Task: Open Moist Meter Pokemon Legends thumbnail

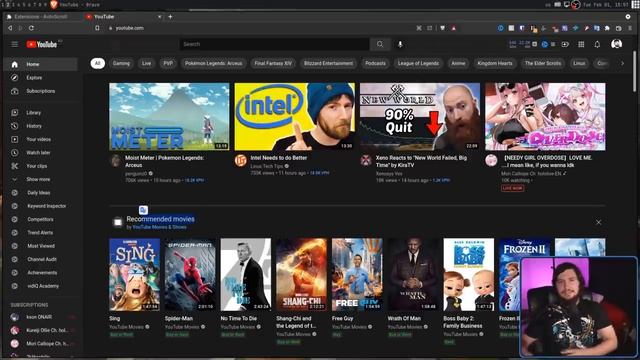Action: tap(169, 117)
